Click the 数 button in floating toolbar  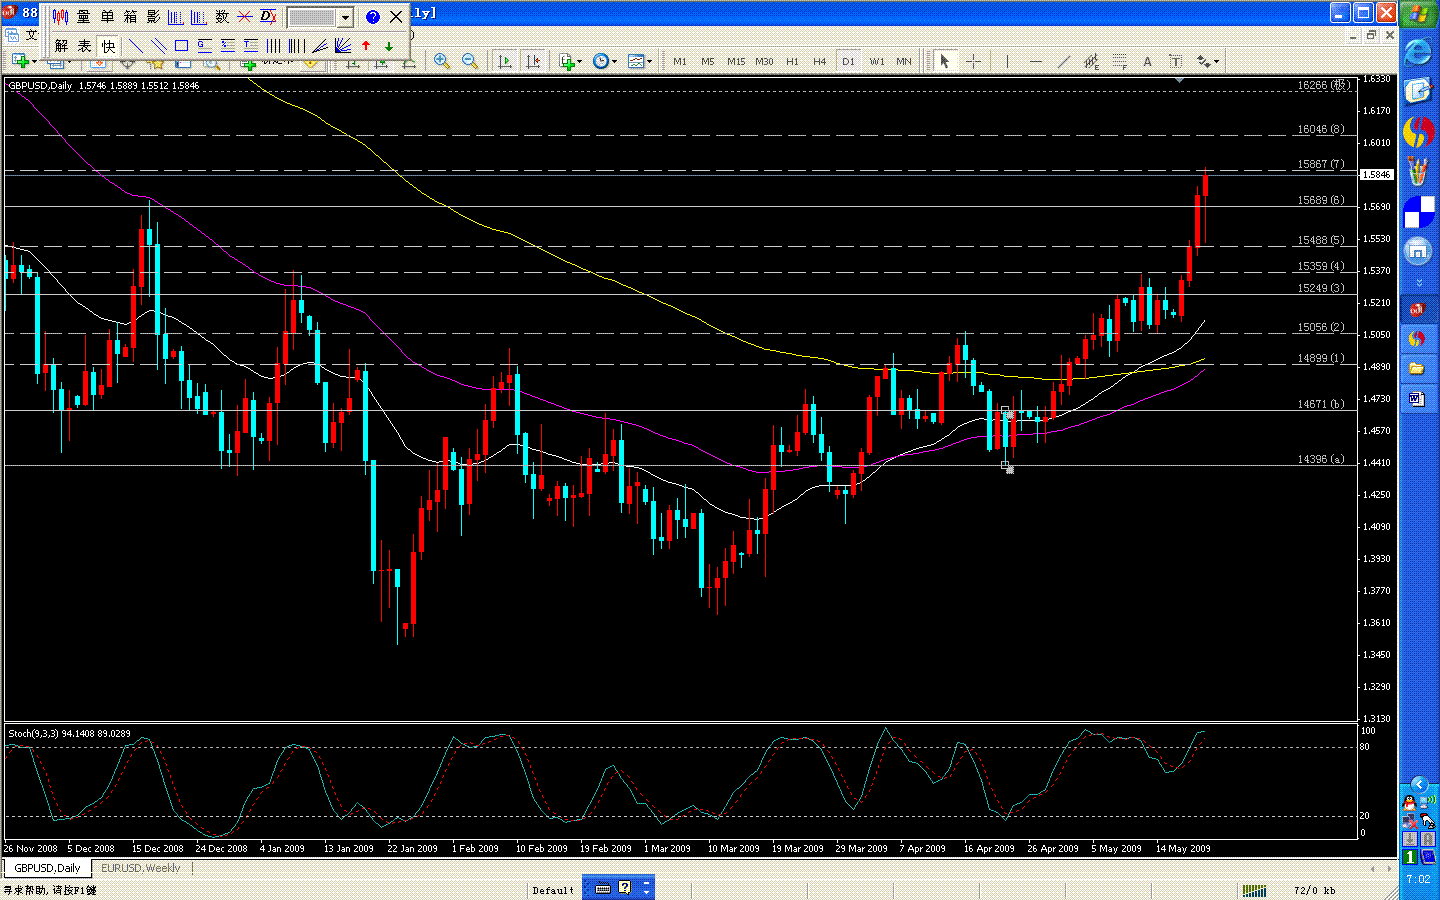click(x=222, y=17)
